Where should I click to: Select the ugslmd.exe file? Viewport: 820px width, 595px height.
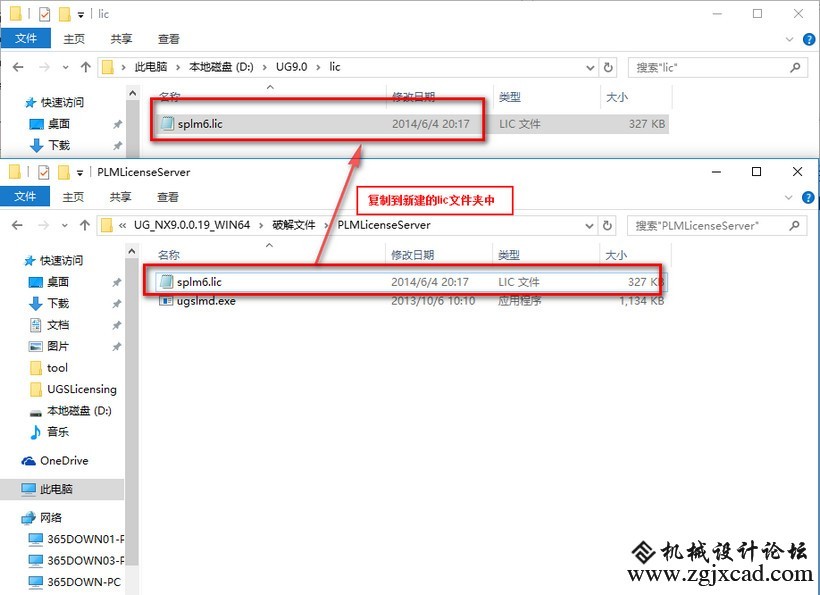click(x=412, y=301)
